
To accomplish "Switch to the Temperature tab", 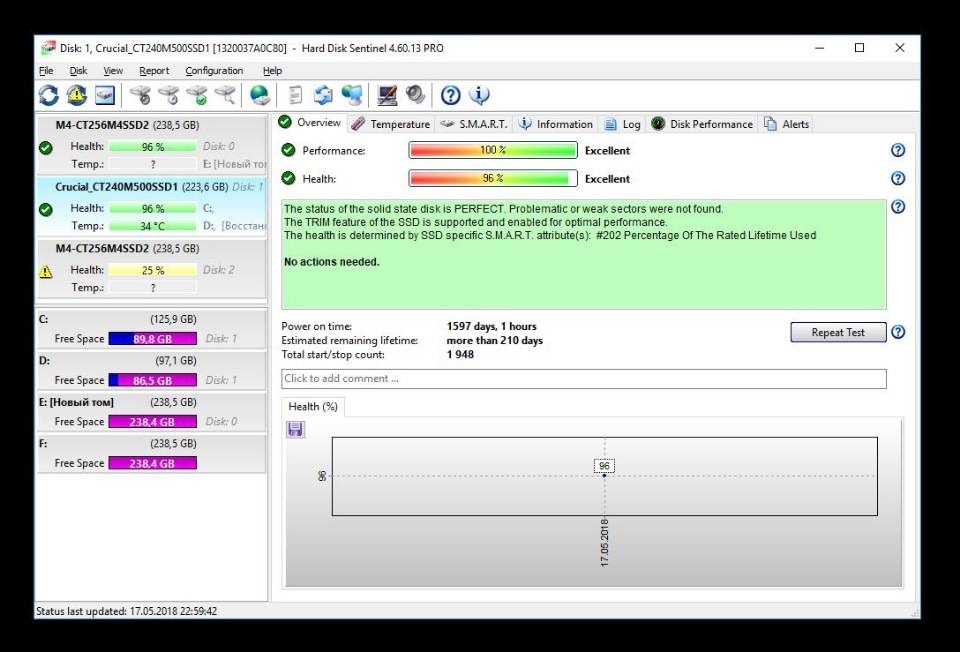I will pos(391,124).
